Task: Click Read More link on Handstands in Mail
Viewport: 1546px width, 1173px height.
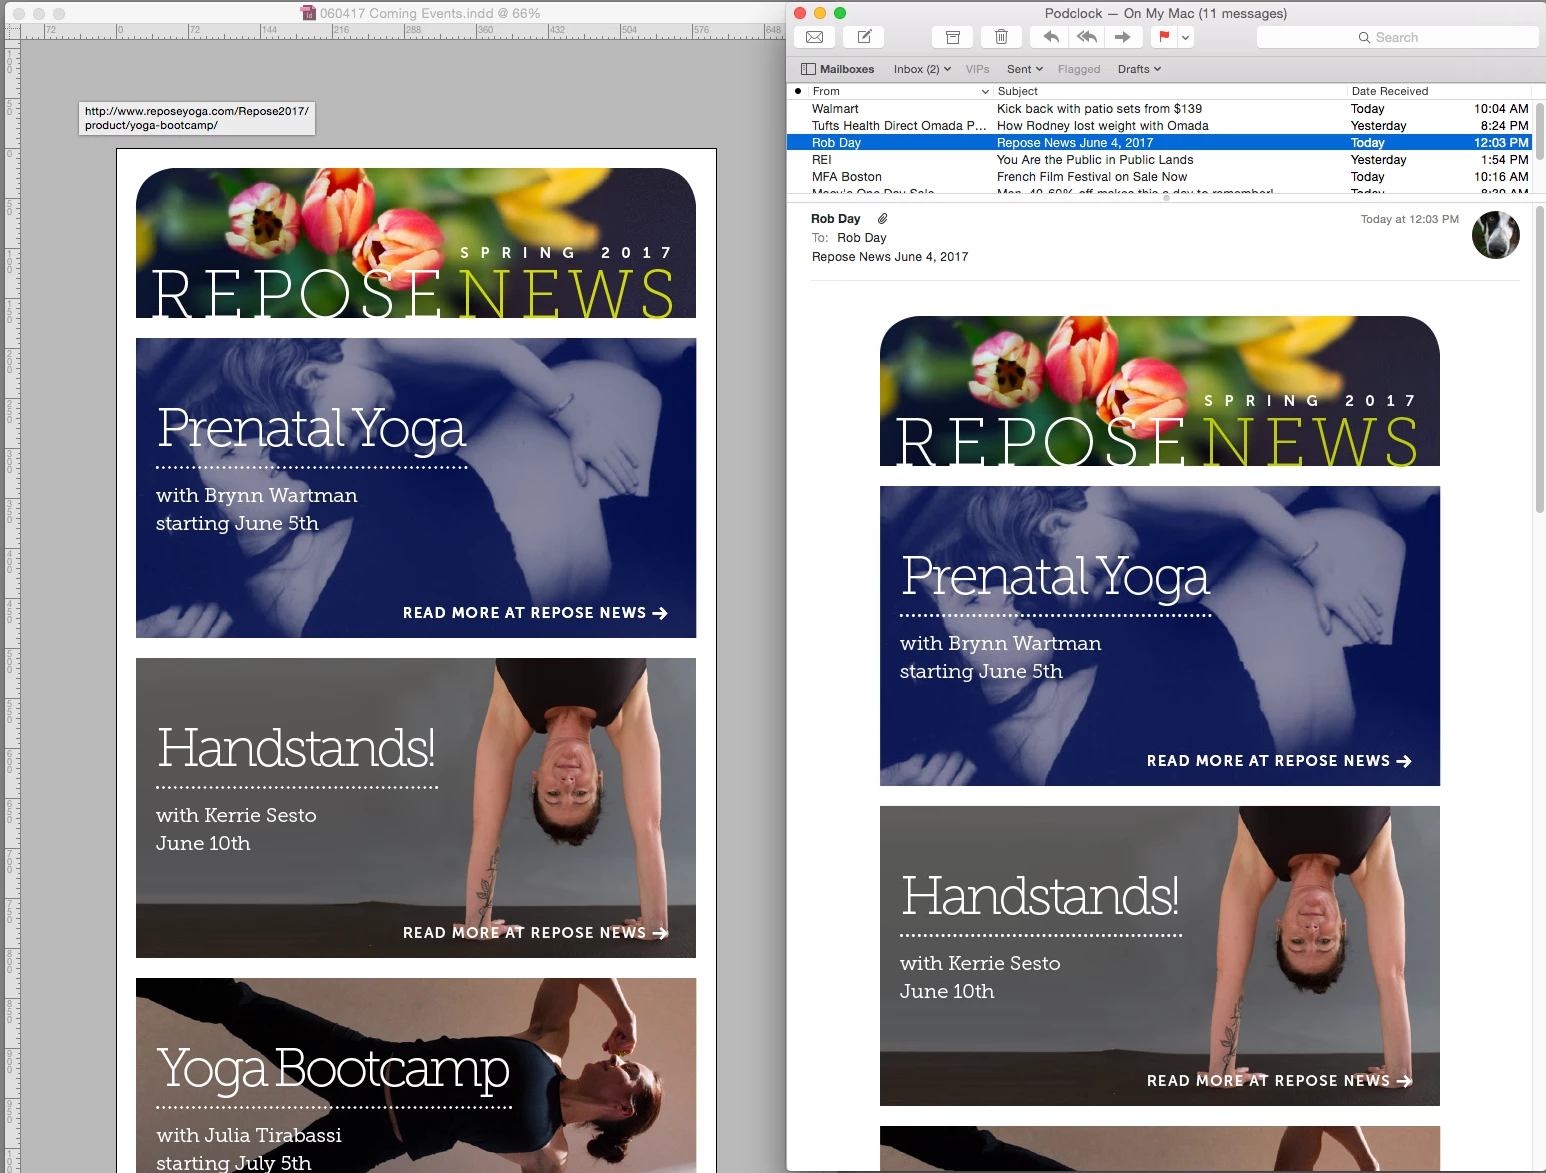Action: [x=1279, y=1081]
